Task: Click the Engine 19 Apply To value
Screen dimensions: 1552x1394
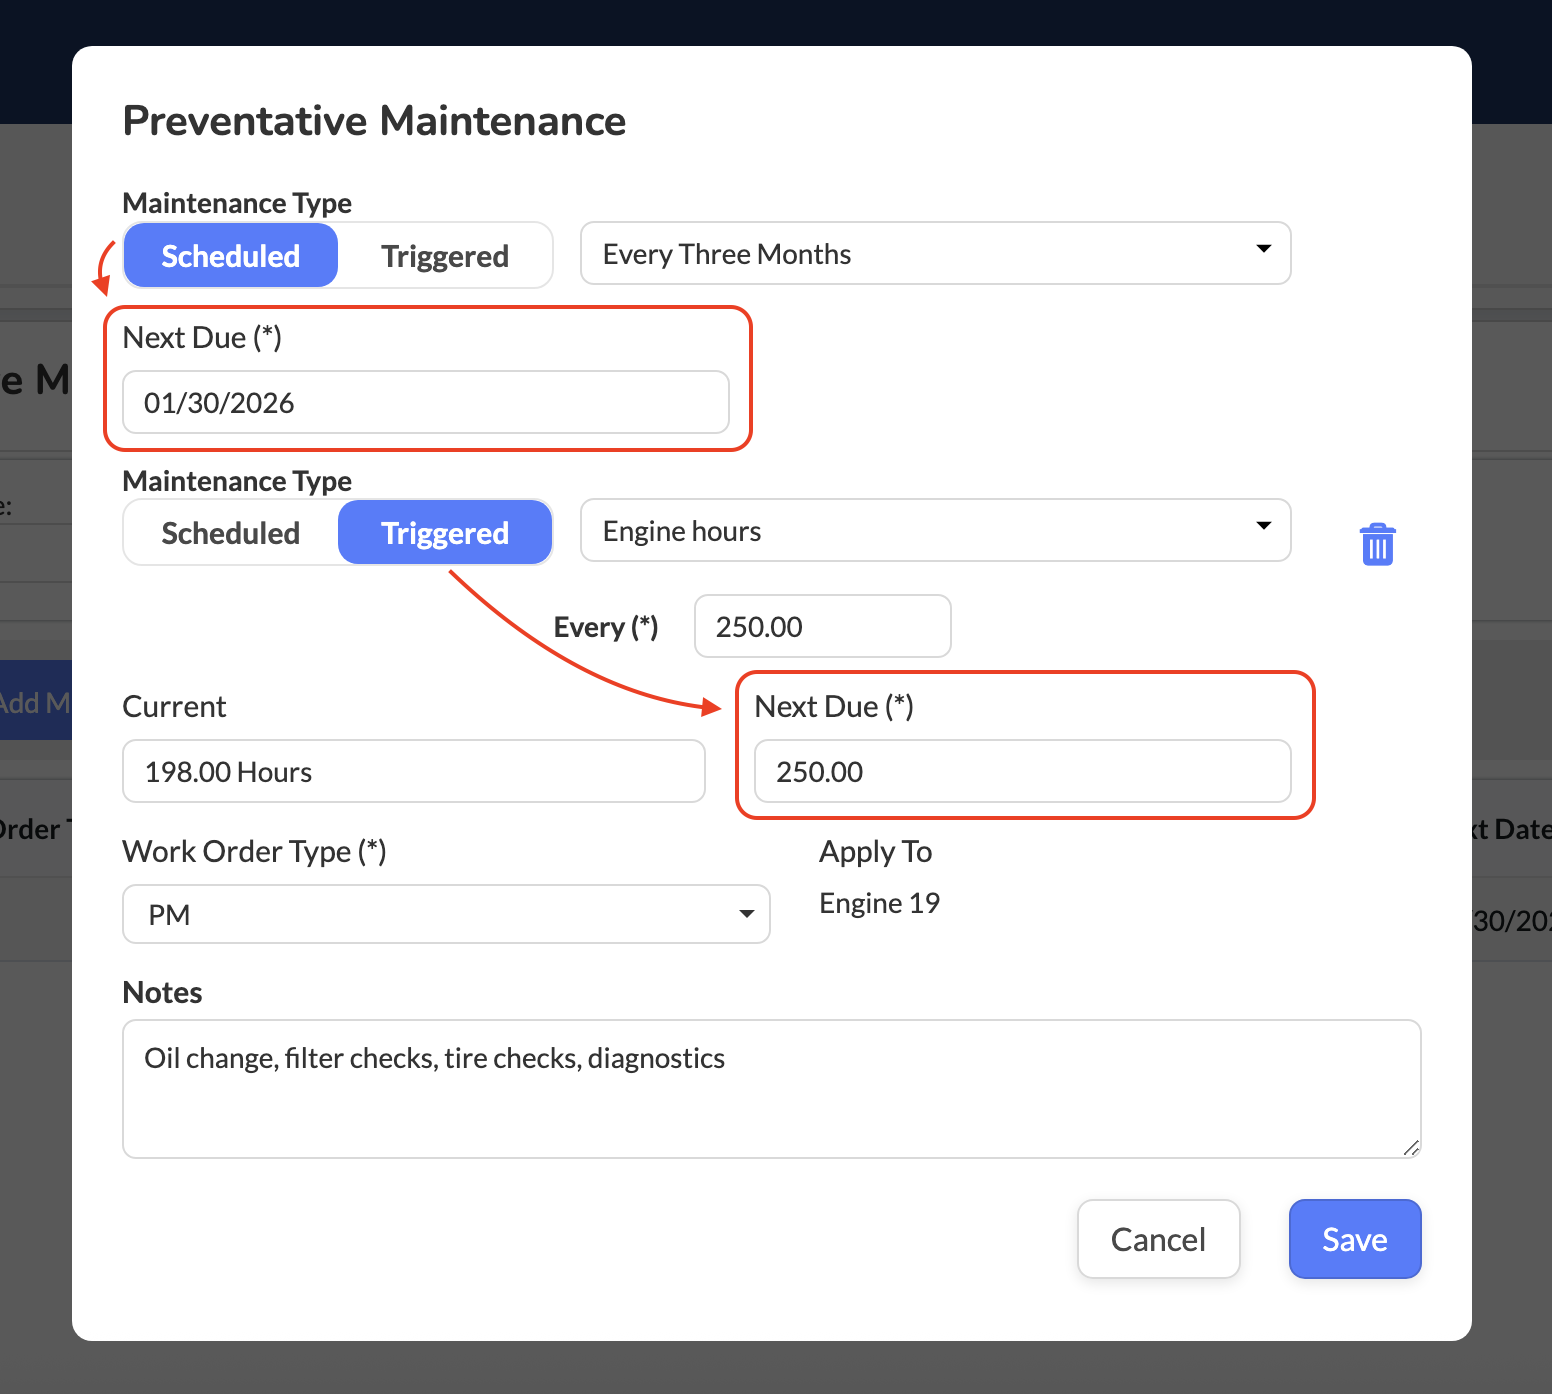Action: (879, 903)
